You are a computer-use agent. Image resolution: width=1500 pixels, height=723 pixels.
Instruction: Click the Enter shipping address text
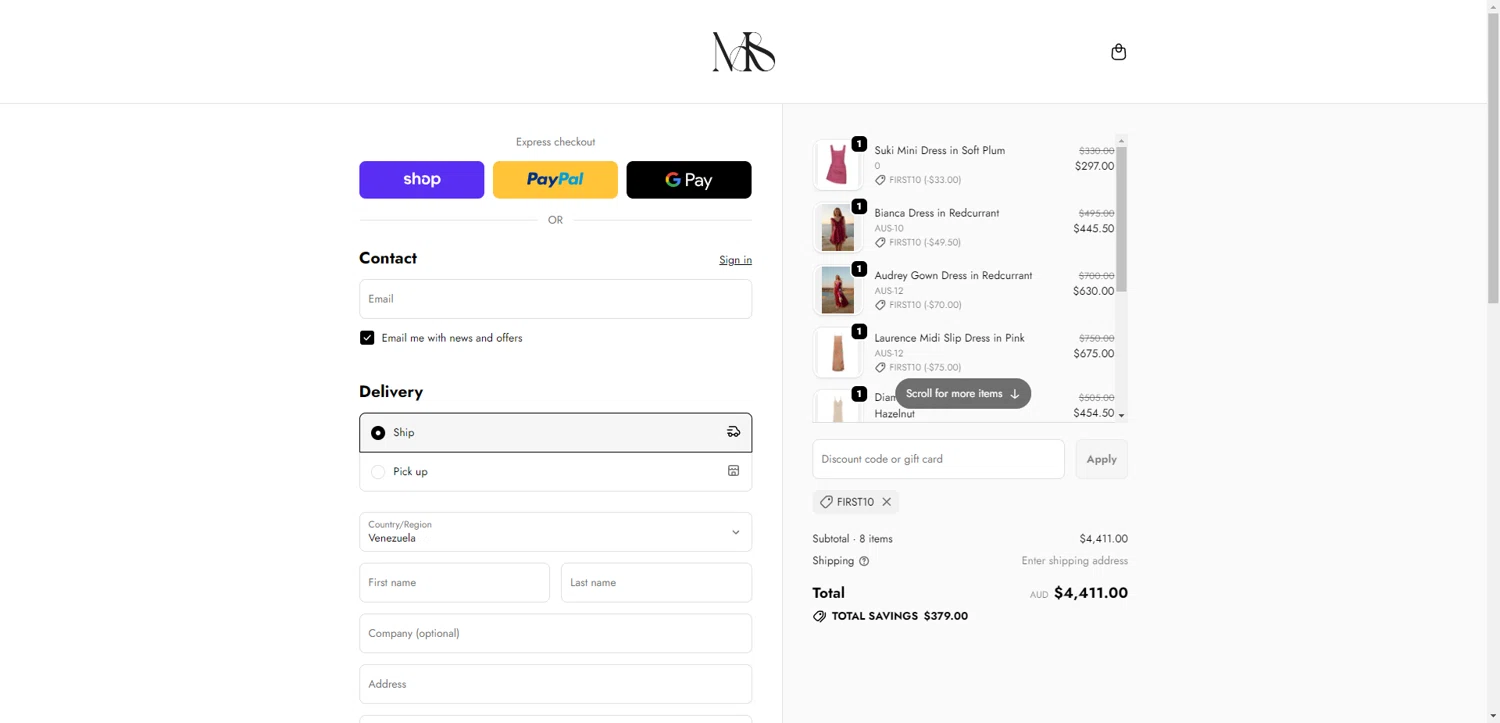point(1074,561)
